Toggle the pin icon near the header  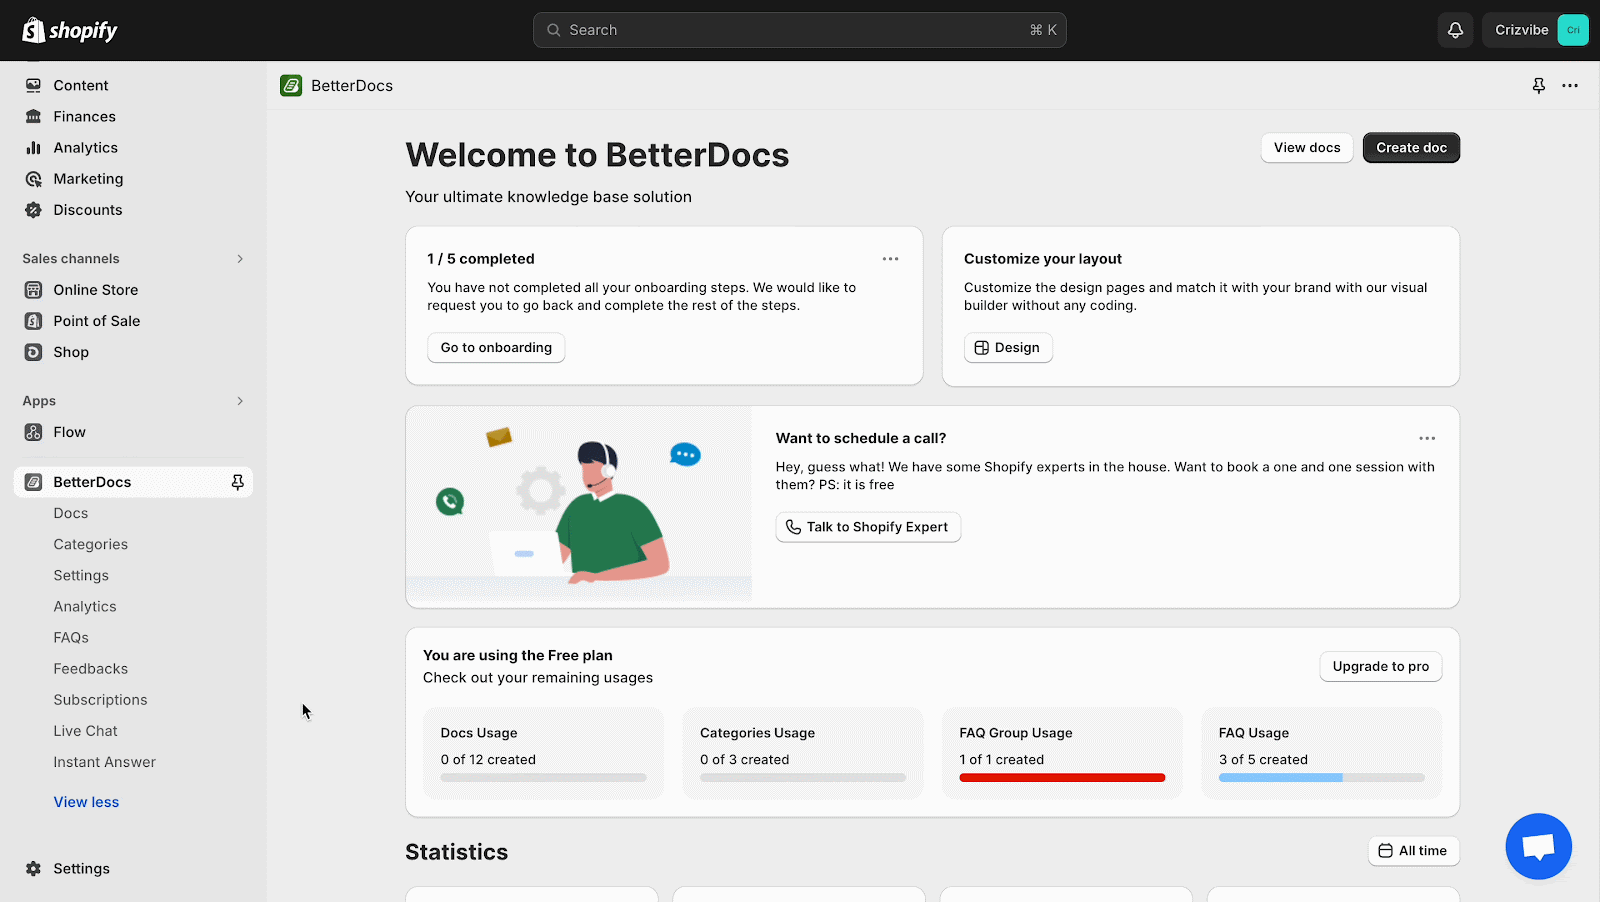coord(1537,86)
